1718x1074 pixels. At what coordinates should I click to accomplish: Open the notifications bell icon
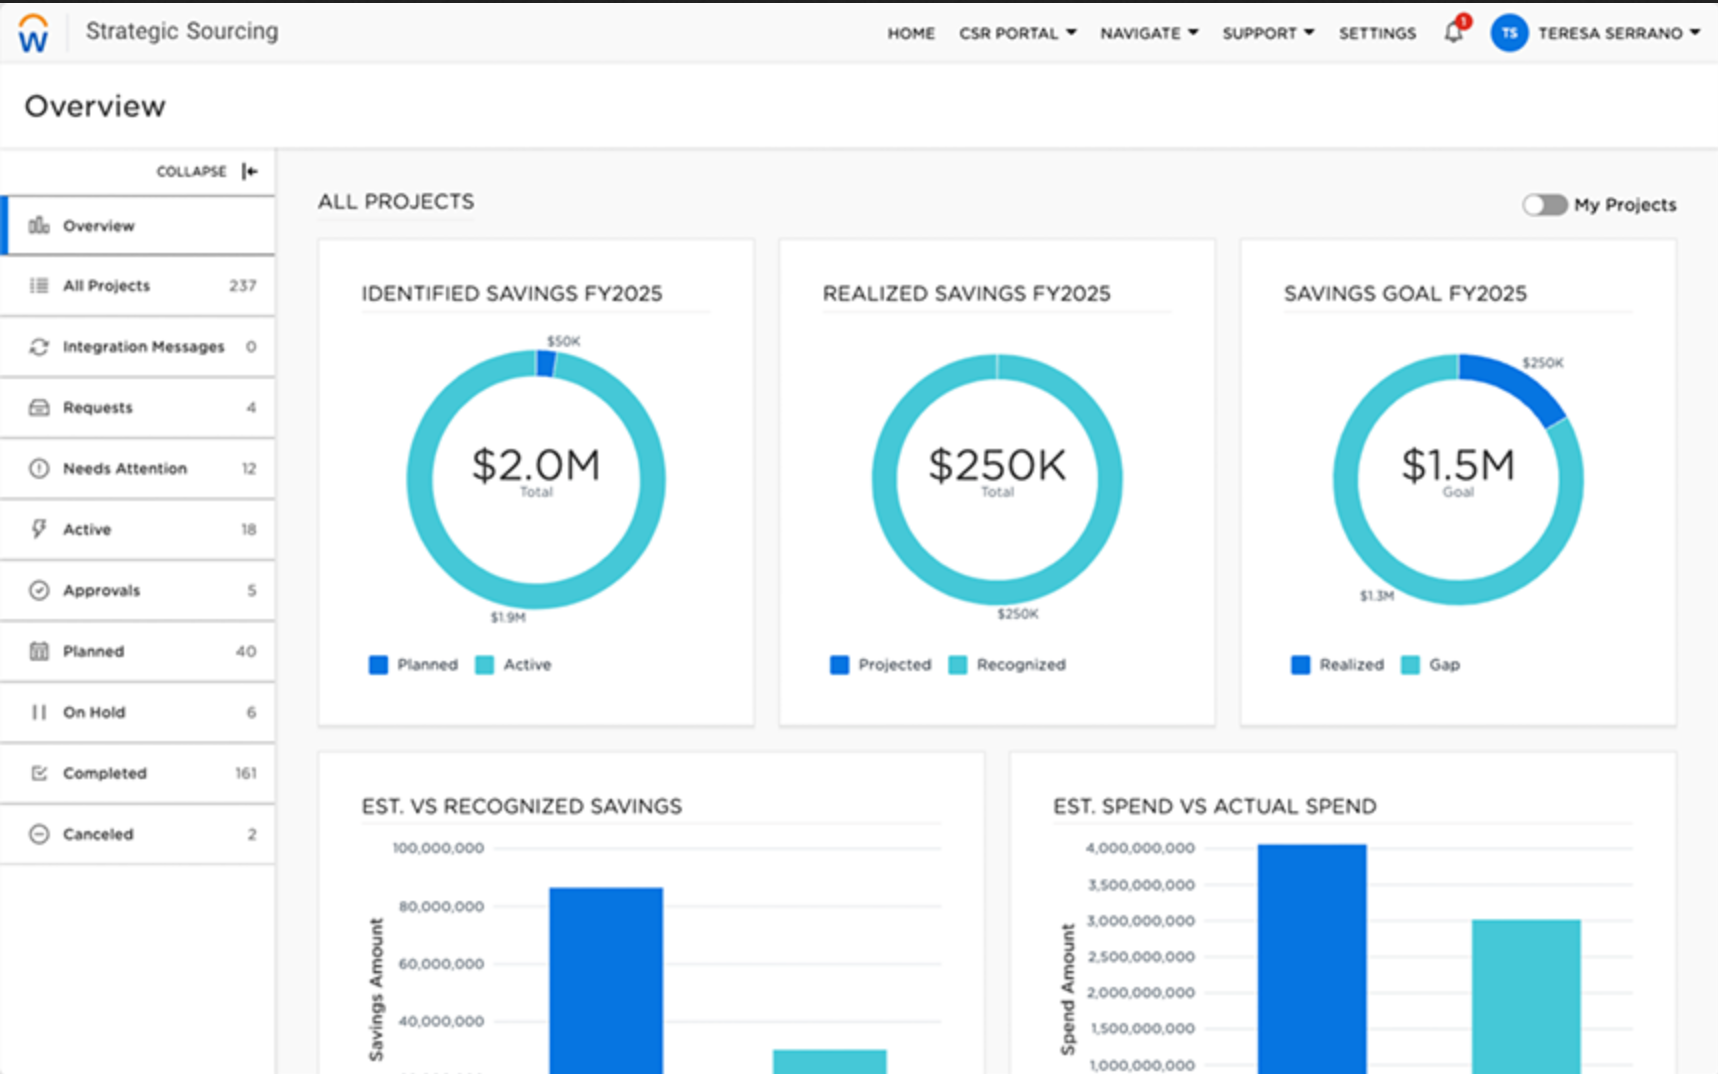click(x=1454, y=33)
